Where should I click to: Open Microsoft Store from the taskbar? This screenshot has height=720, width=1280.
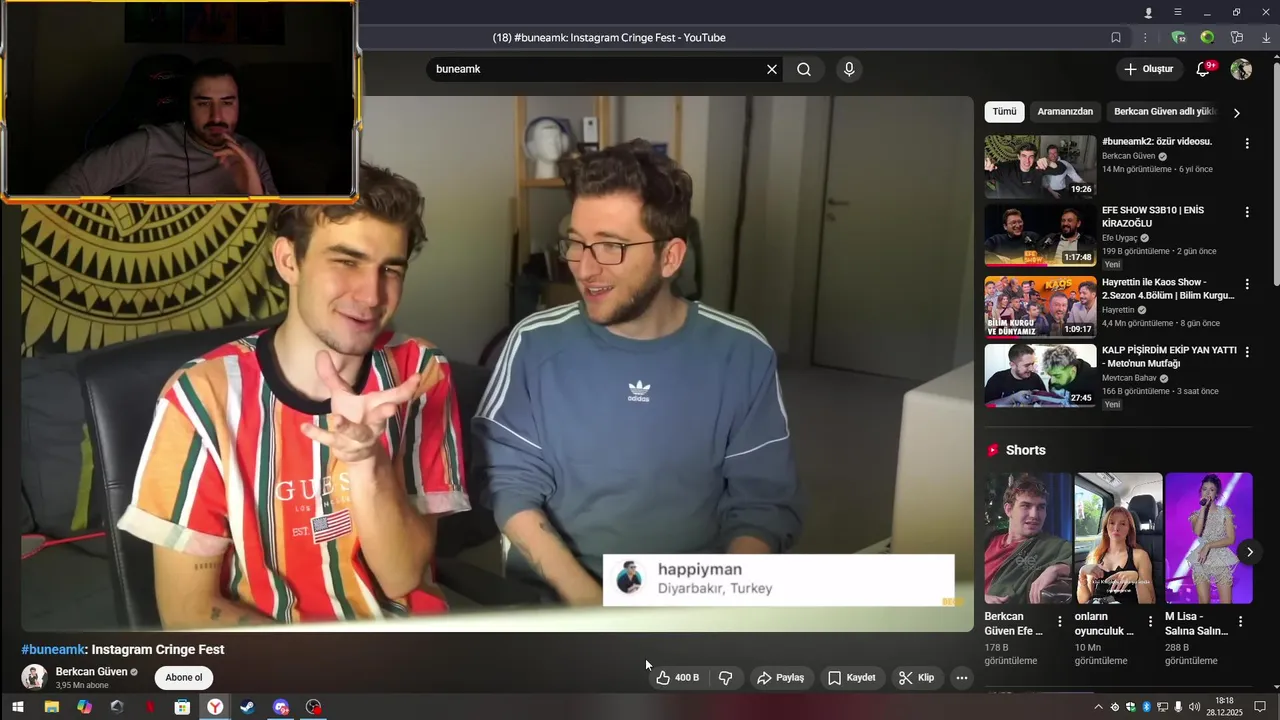(x=182, y=707)
